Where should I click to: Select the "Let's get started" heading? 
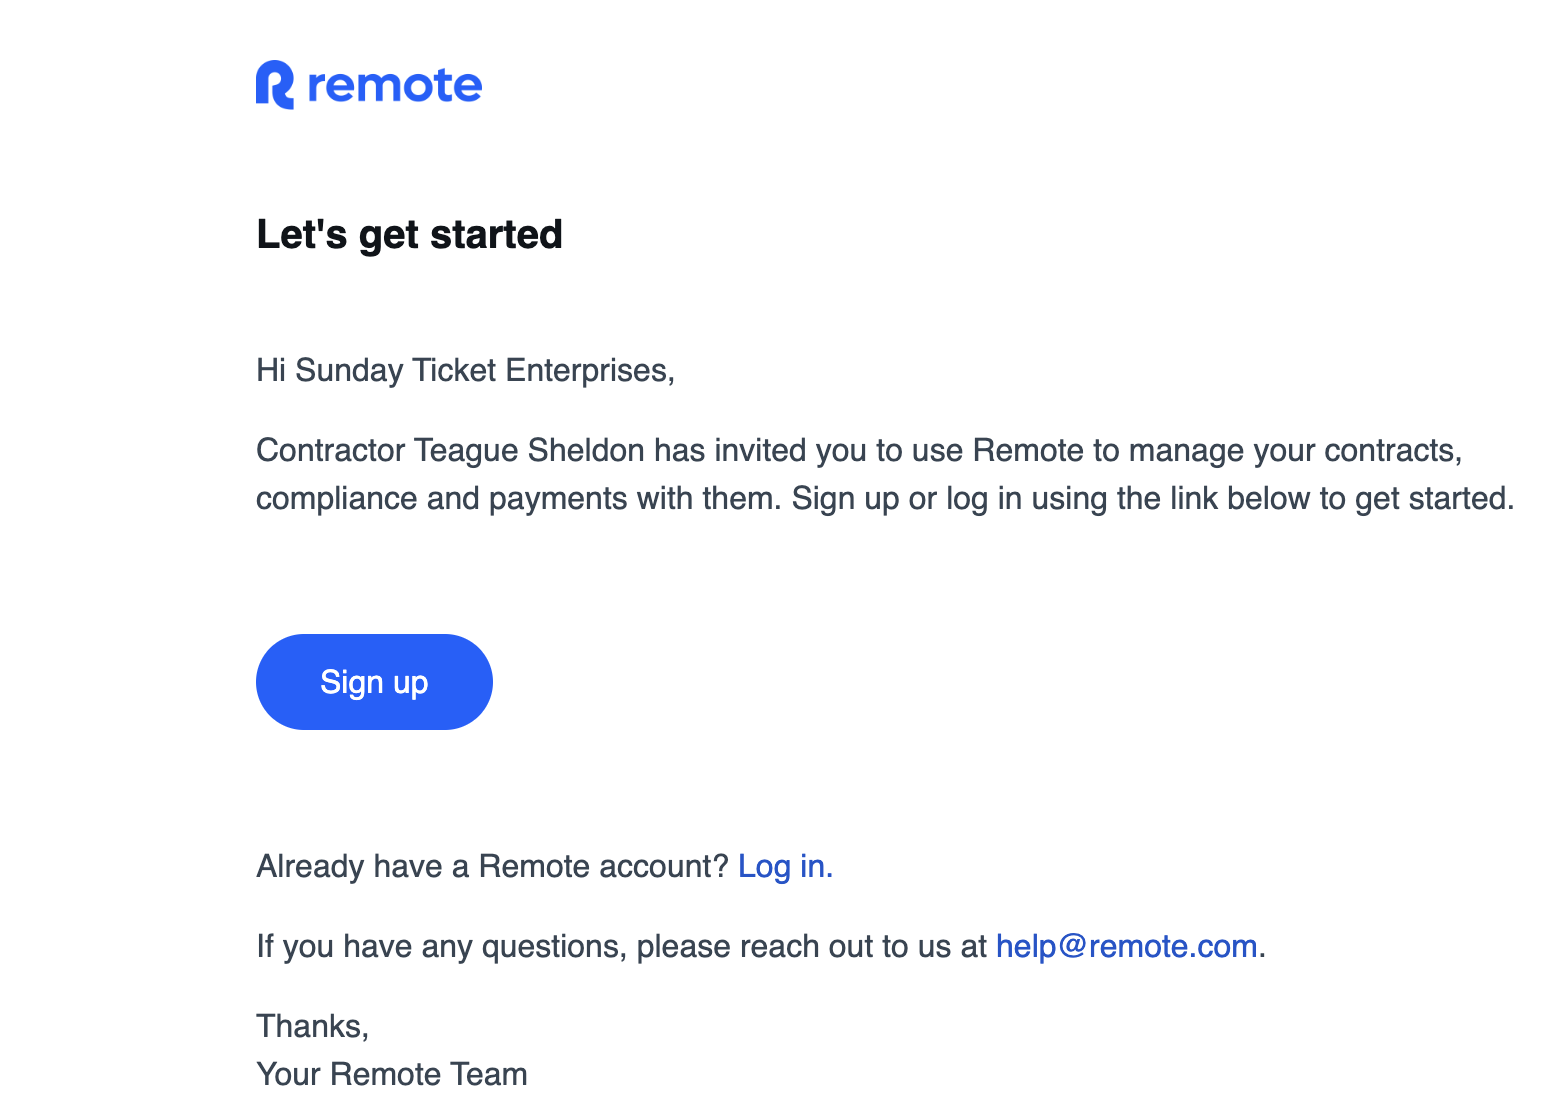(409, 235)
